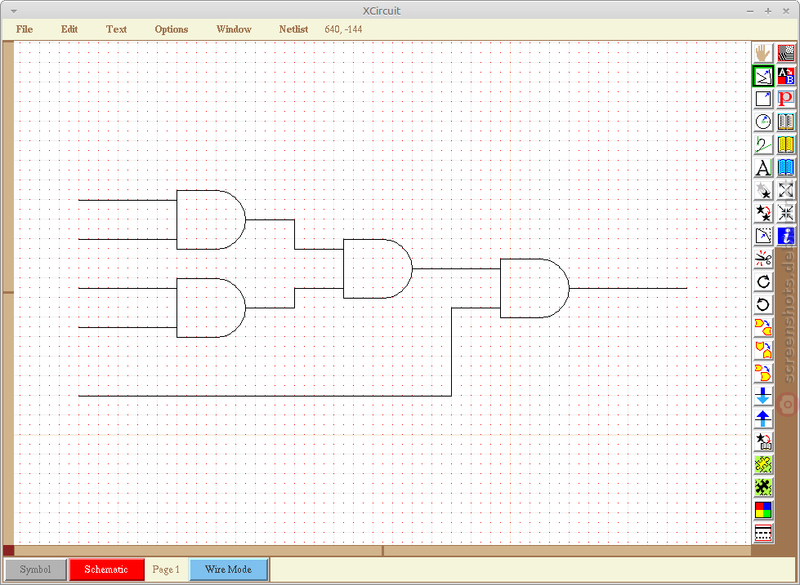800x585 pixels.
Task: Click the horizontal scrollbar at canvas bottom
Action: pyautogui.click(x=383, y=551)
